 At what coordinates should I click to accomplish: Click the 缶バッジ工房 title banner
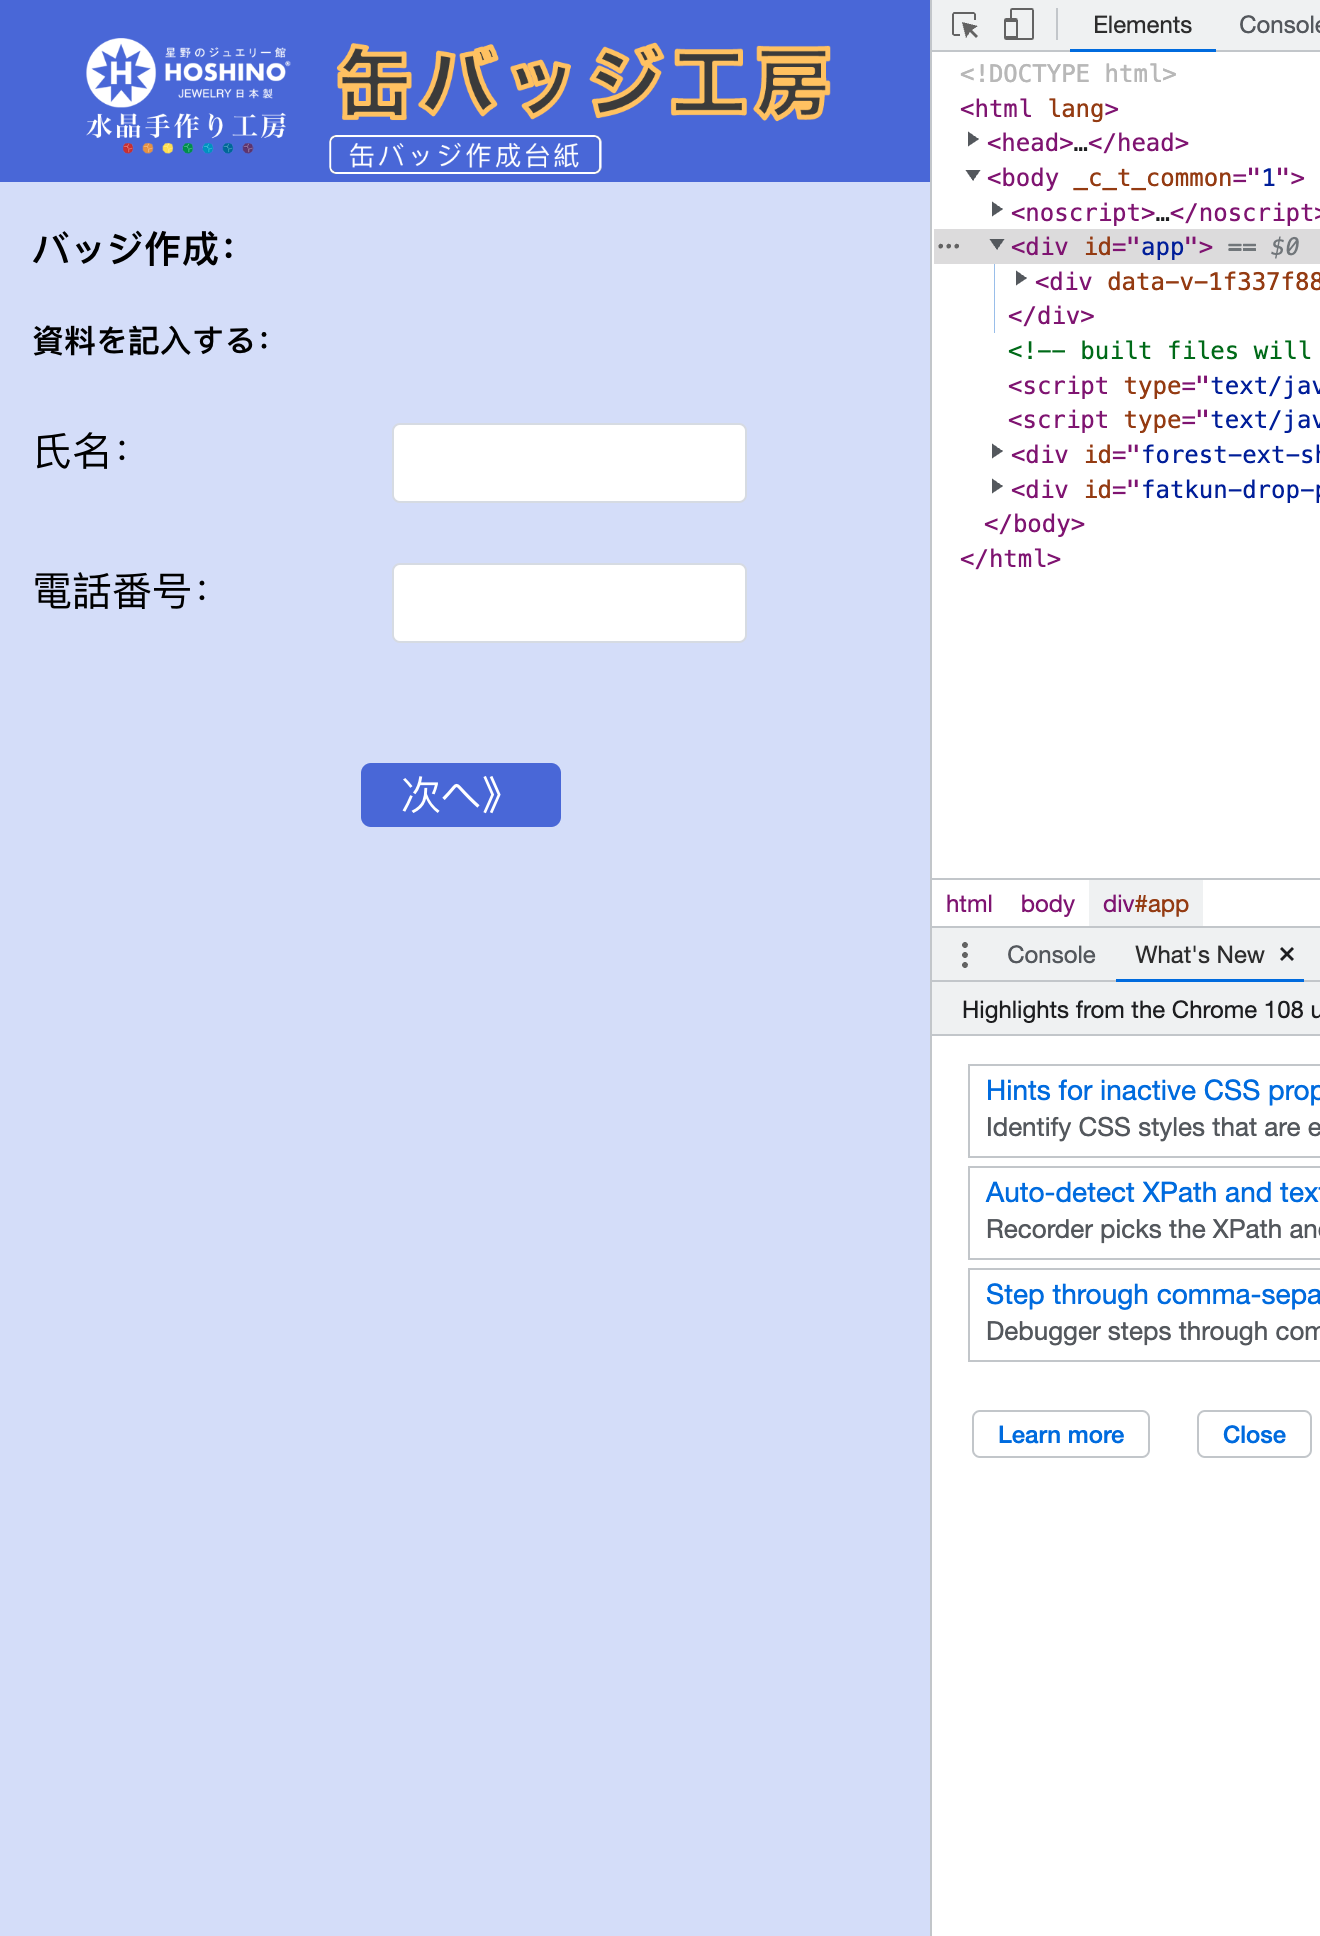pos(584,82)
